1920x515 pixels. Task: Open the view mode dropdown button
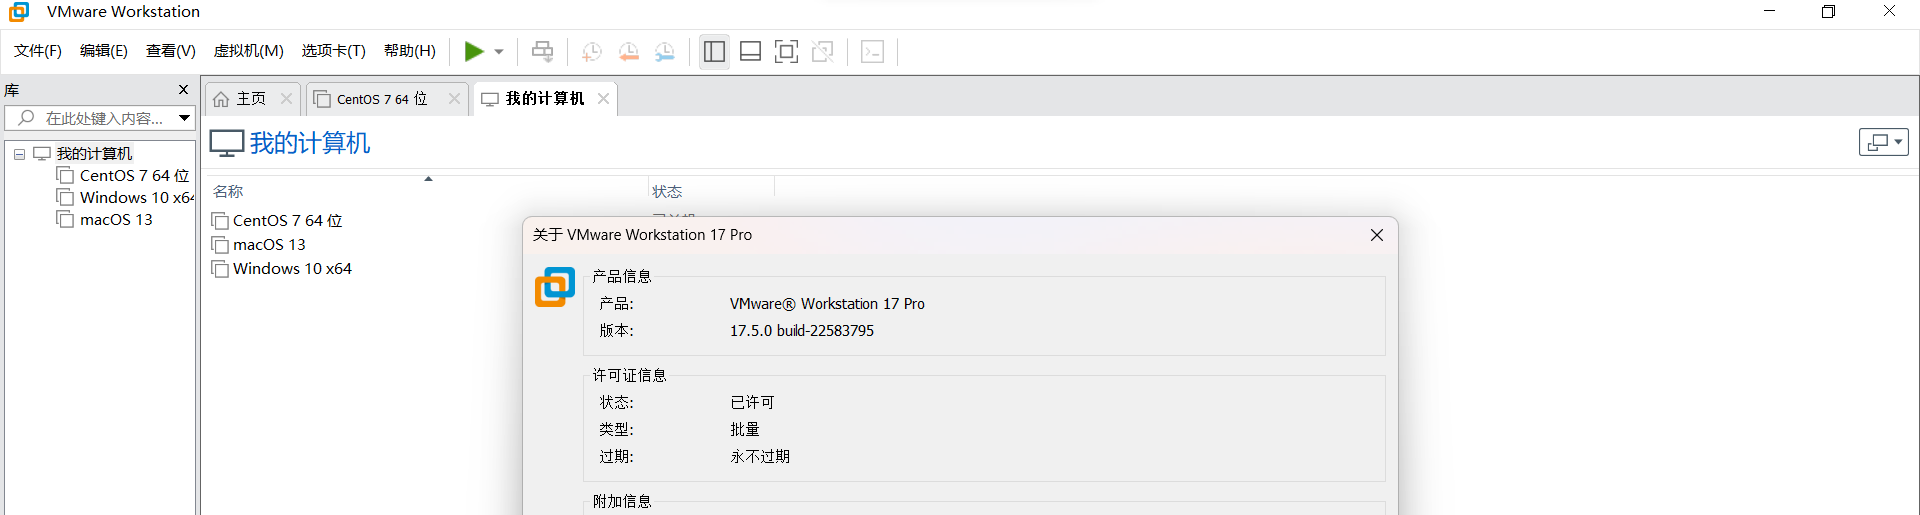pos(1884,142)
